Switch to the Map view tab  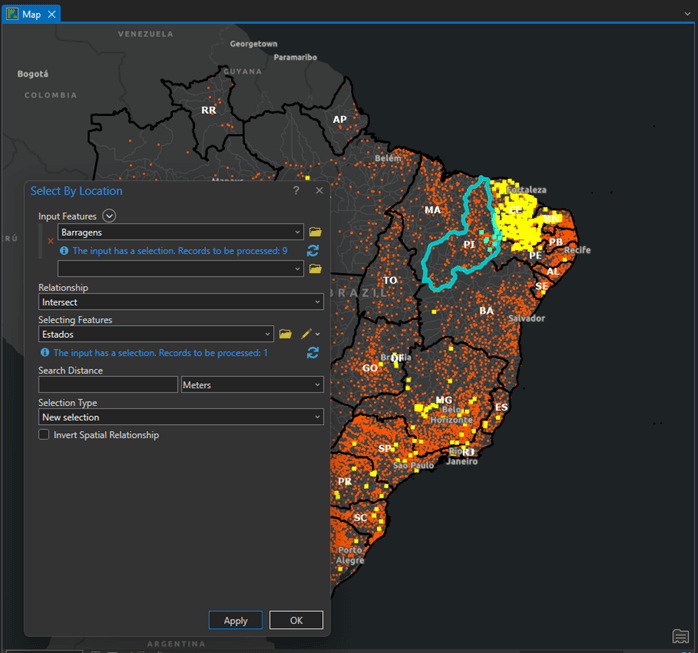[30, 15]
